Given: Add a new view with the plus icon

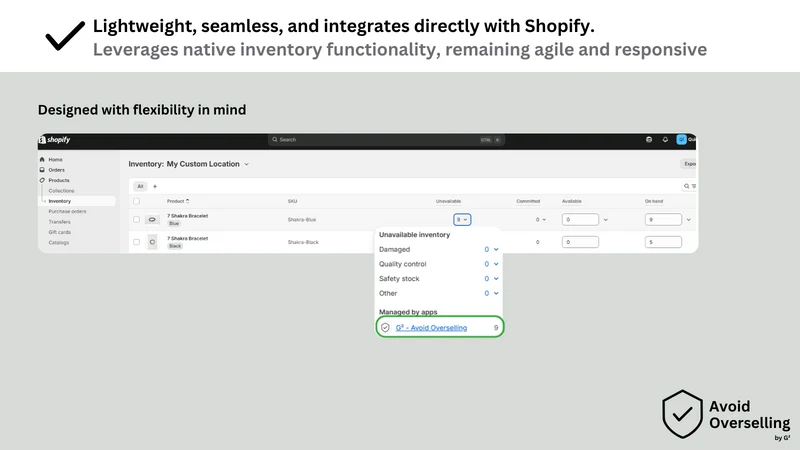Looking at the screenshot, I should pos(155,186).
